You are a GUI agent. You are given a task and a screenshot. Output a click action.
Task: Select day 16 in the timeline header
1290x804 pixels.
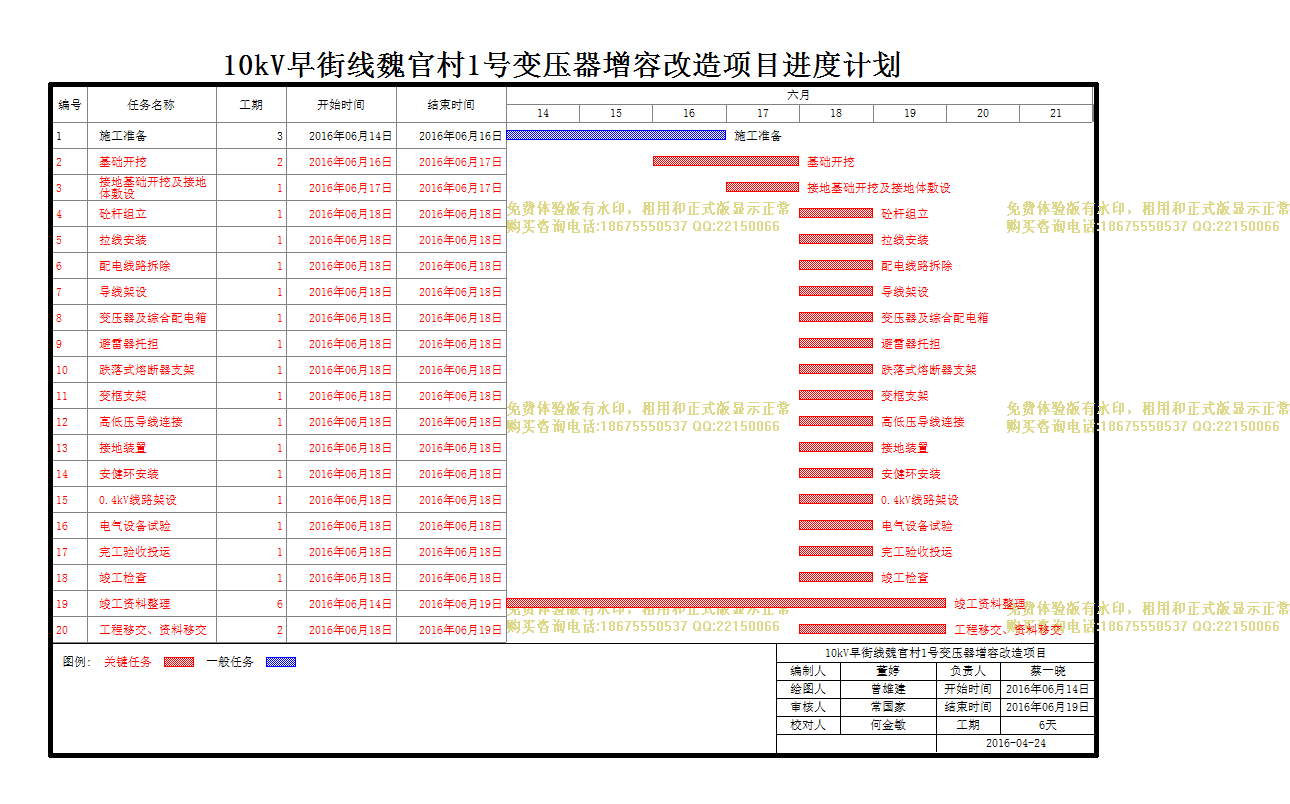coord(689,114)
